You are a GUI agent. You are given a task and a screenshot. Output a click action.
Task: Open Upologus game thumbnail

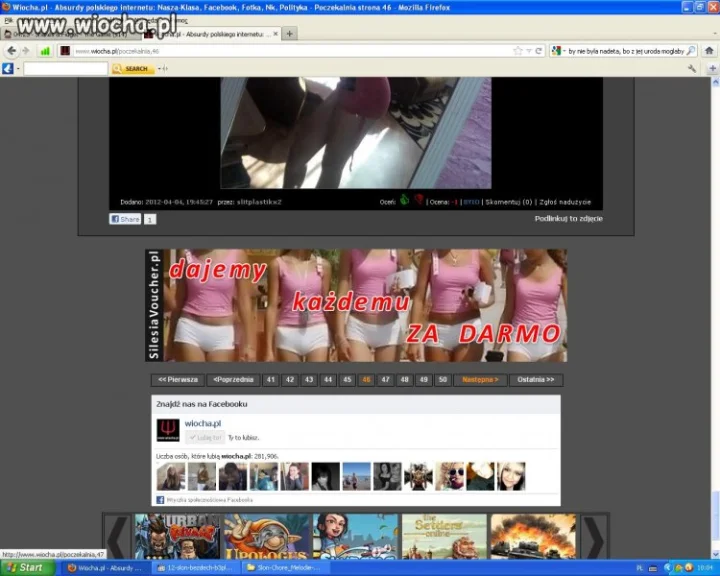[266, 536]
